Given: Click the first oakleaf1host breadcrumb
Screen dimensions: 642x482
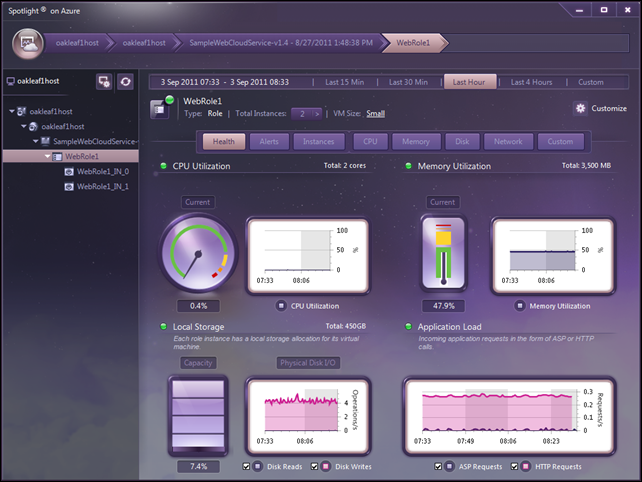Looking at the screenshot, I should (x=77, y=43).
